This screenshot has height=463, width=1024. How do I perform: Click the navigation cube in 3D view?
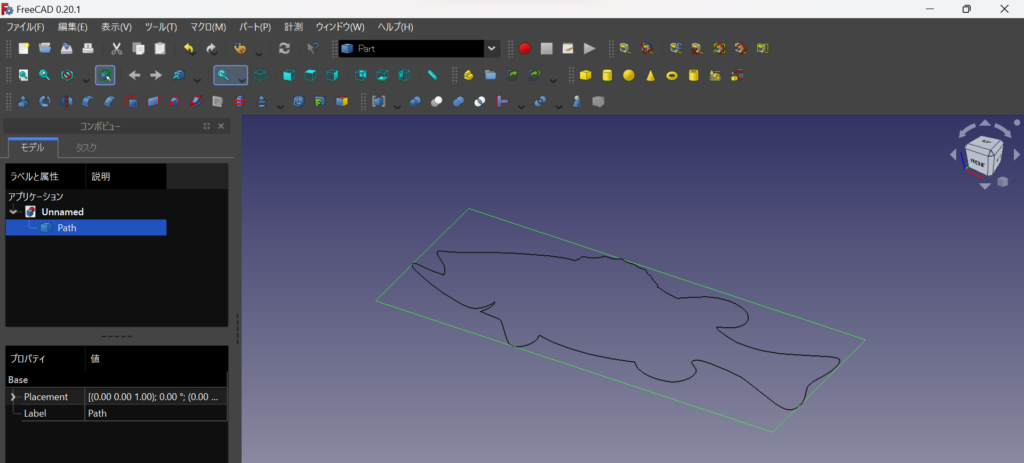[x=984, y=155]
